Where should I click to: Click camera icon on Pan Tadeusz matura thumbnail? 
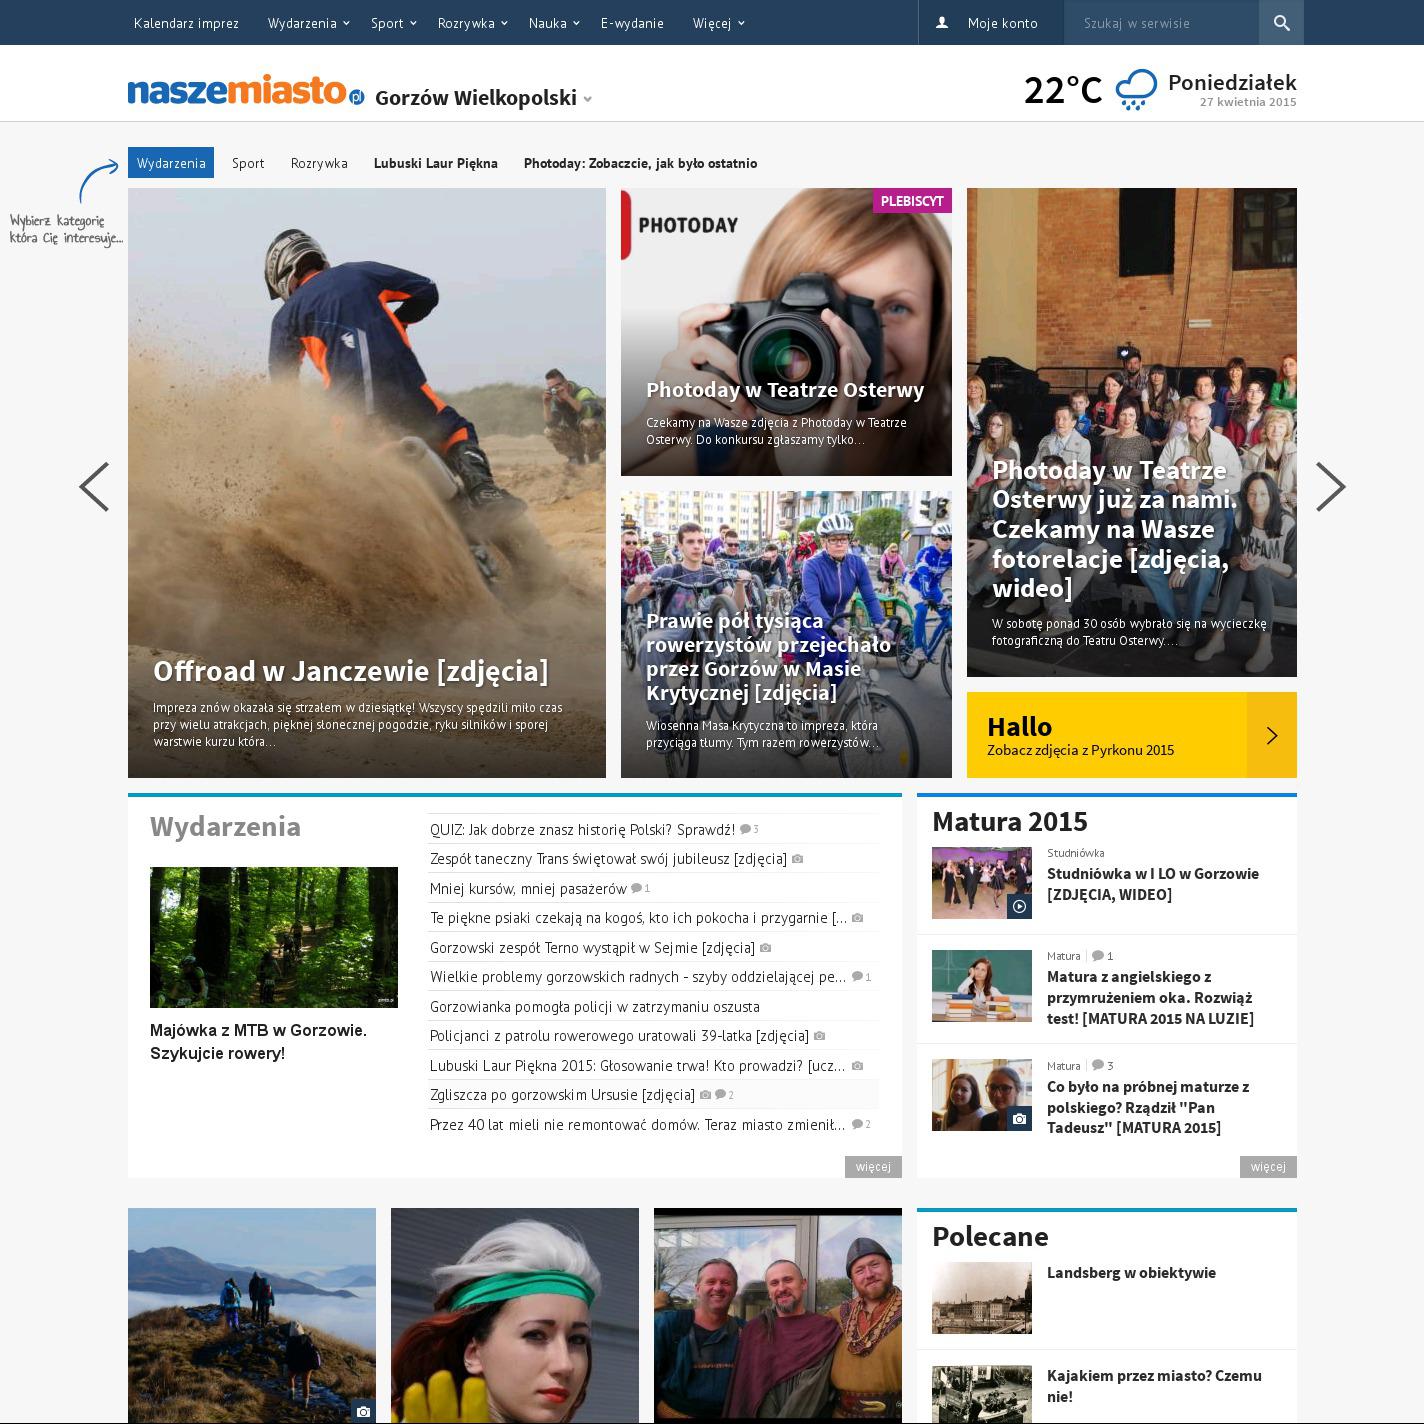coord(1019,1118)
